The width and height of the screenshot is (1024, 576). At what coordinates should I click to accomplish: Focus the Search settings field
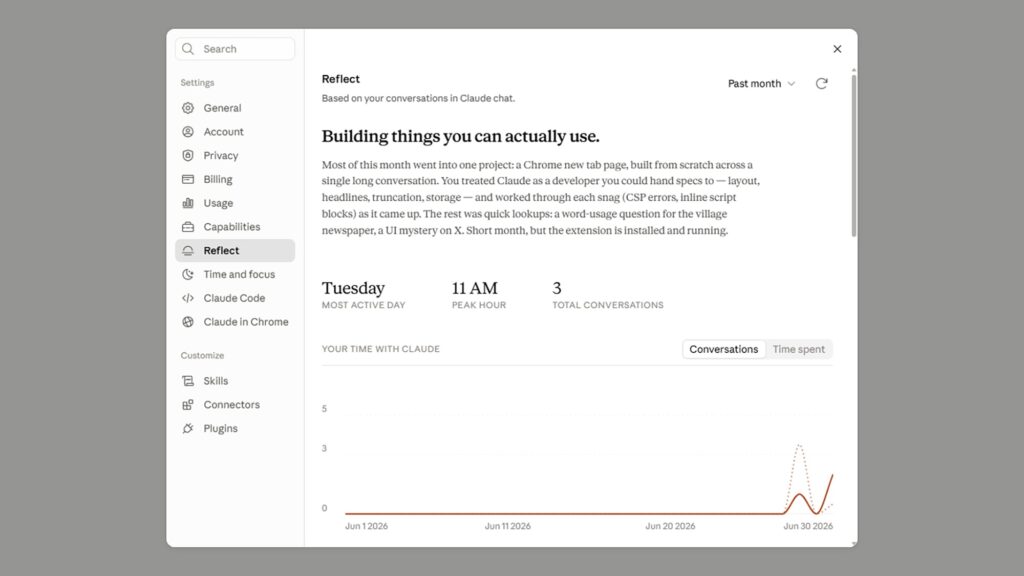pyautogui.click(x=235, y=49)
